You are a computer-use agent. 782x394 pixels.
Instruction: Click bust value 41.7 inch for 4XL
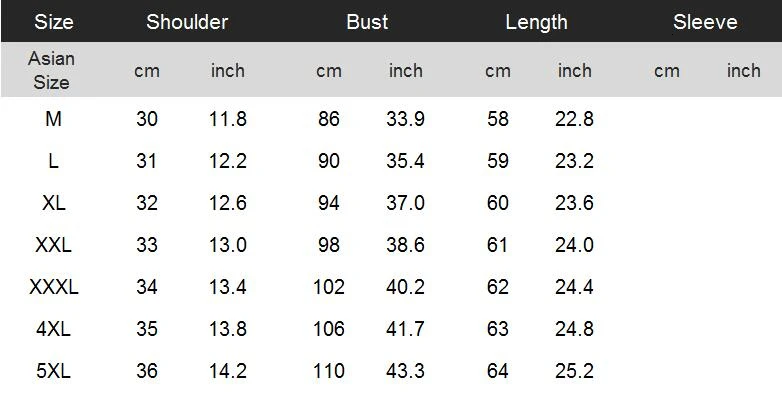[405, 329]
